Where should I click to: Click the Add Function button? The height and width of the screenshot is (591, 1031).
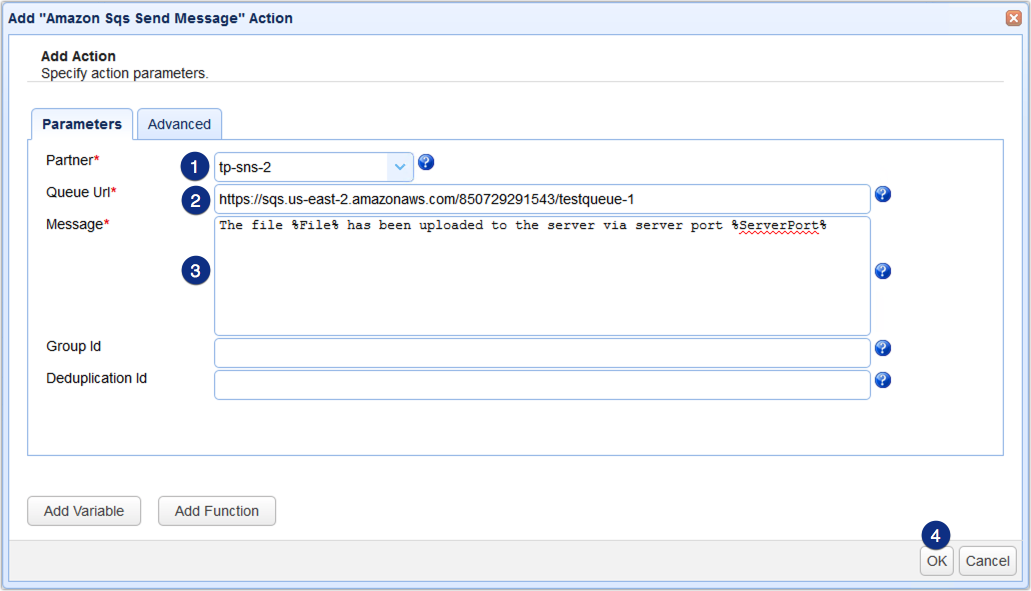coord(216,510)
